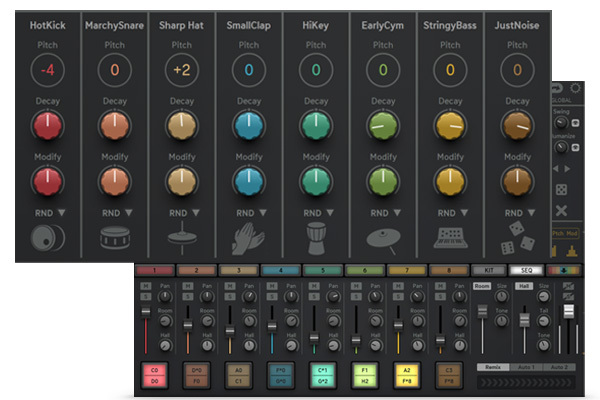
Task: Click the chevron arrow strip below Remix
Action: click(526, 382)
